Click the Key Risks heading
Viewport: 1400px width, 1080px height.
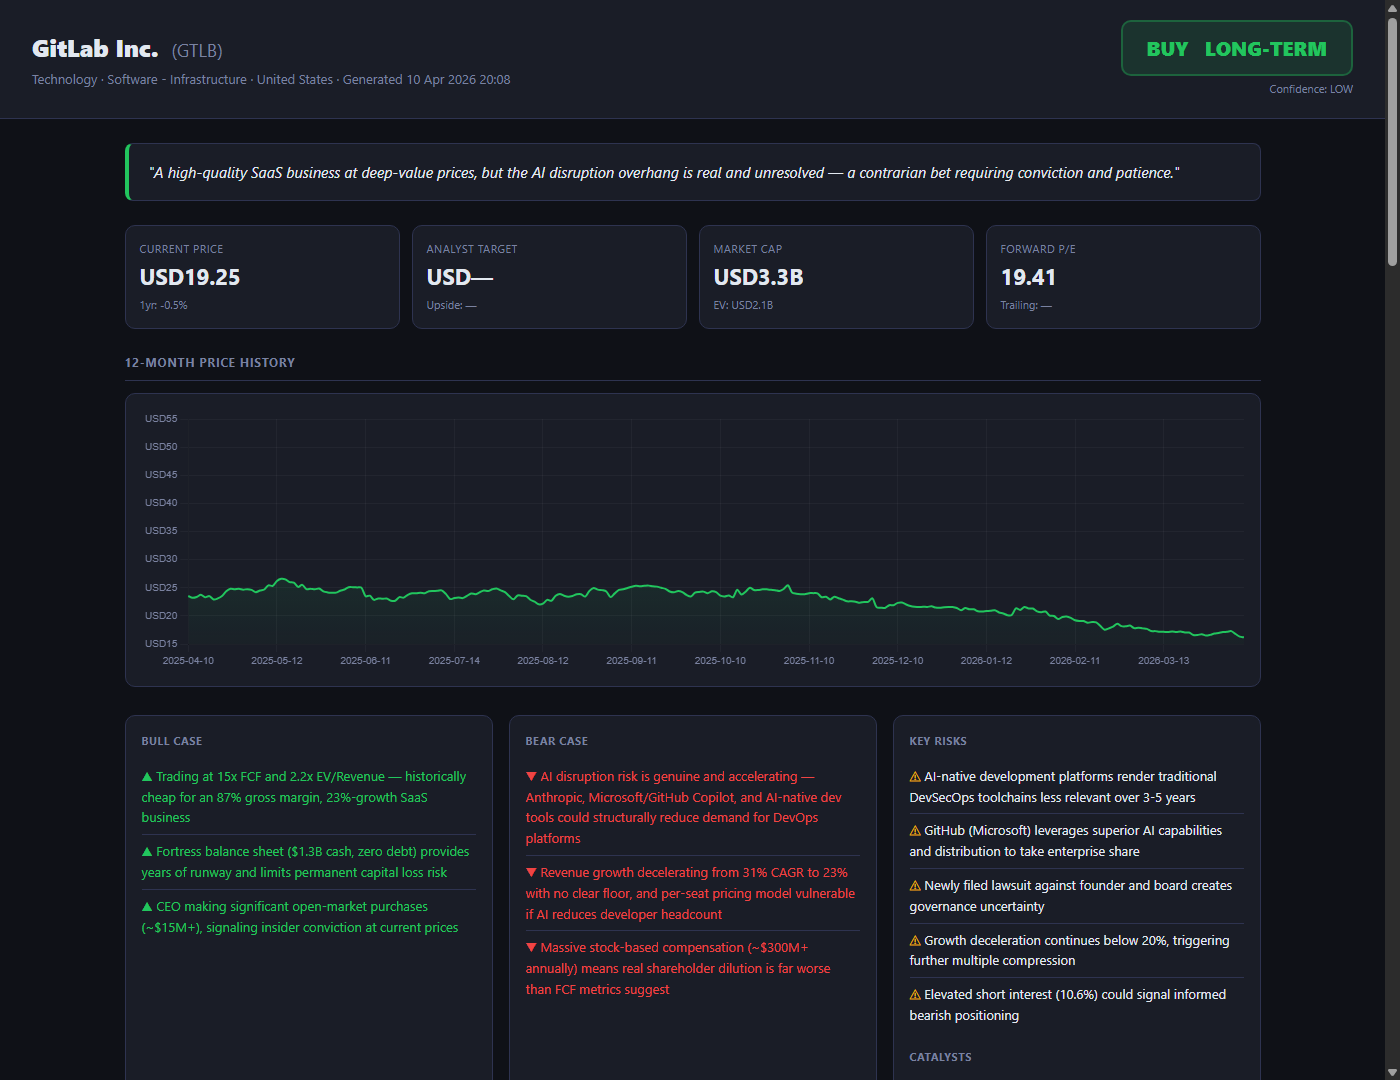[x=938, y=742]
